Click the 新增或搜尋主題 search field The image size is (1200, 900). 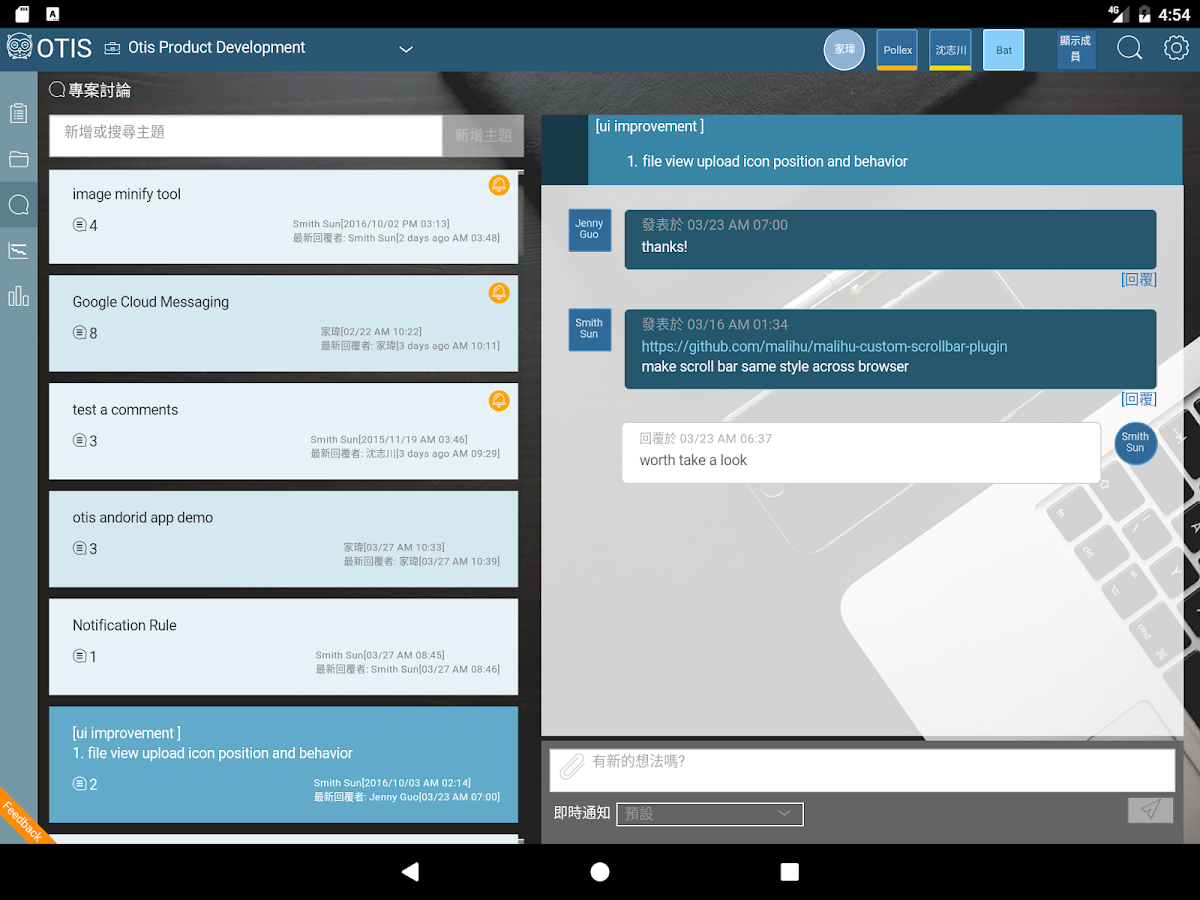[245, 135]
